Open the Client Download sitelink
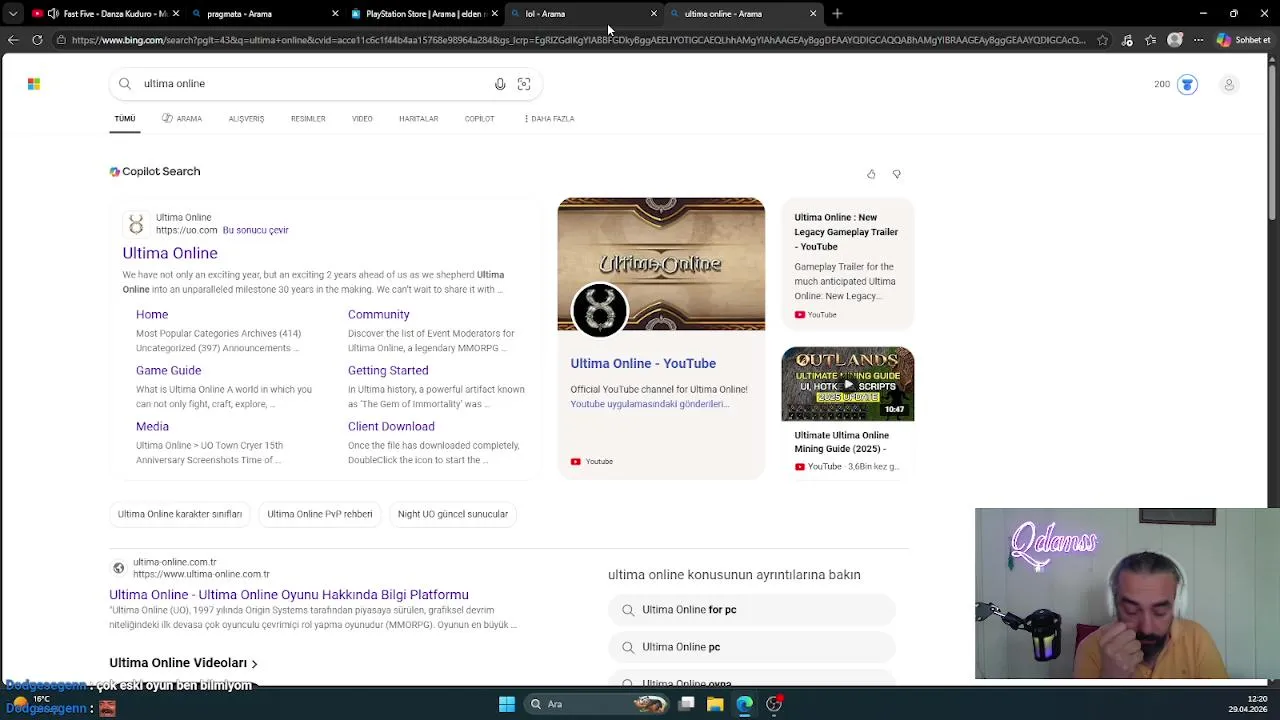1280x720 pixels. coord(391,426)
